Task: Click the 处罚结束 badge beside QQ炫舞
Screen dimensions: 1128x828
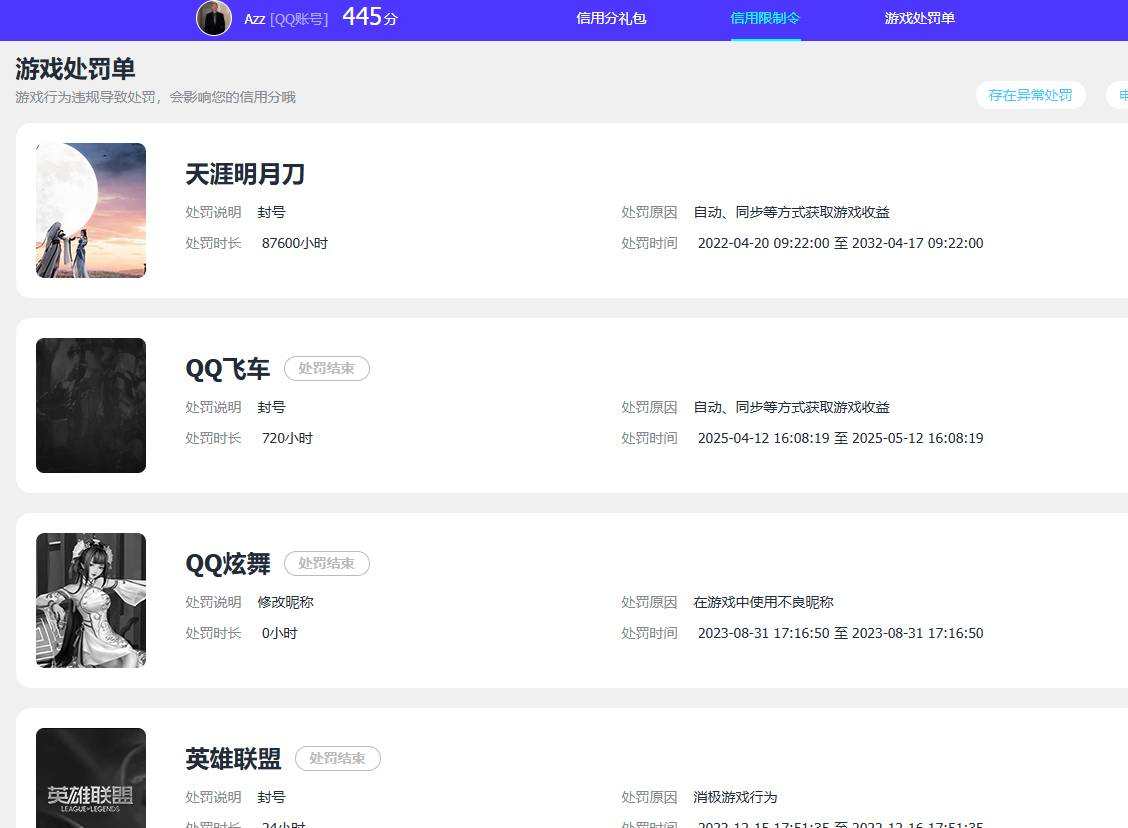Action: (327, 563)
